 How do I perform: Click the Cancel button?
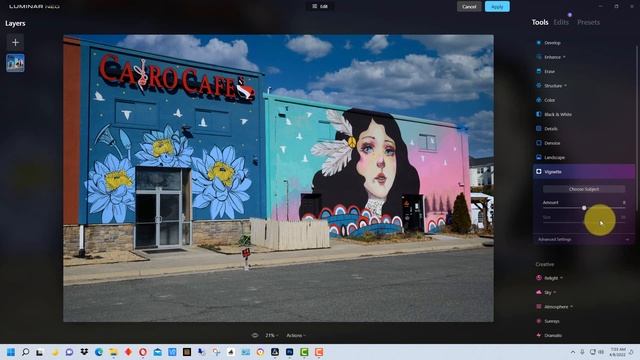coord(469,7)
